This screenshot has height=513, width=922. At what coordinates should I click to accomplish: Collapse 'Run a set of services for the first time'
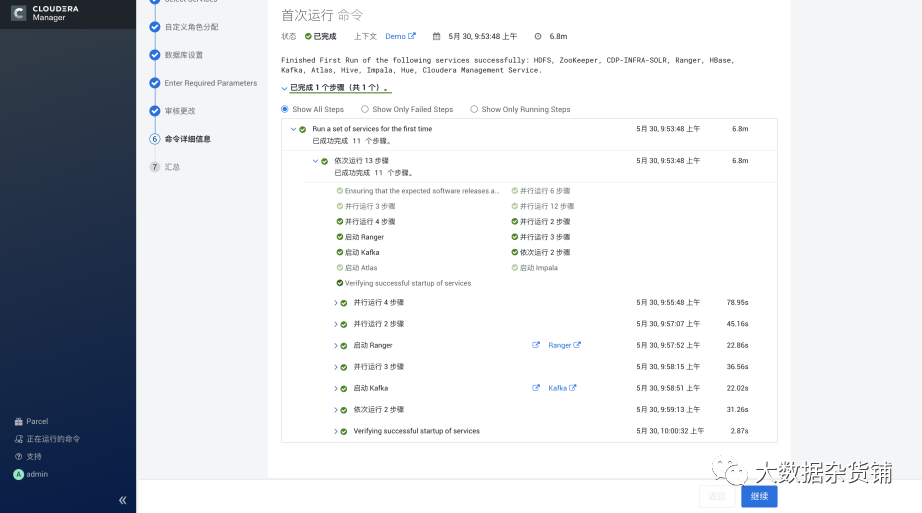(x=293, y=129)
